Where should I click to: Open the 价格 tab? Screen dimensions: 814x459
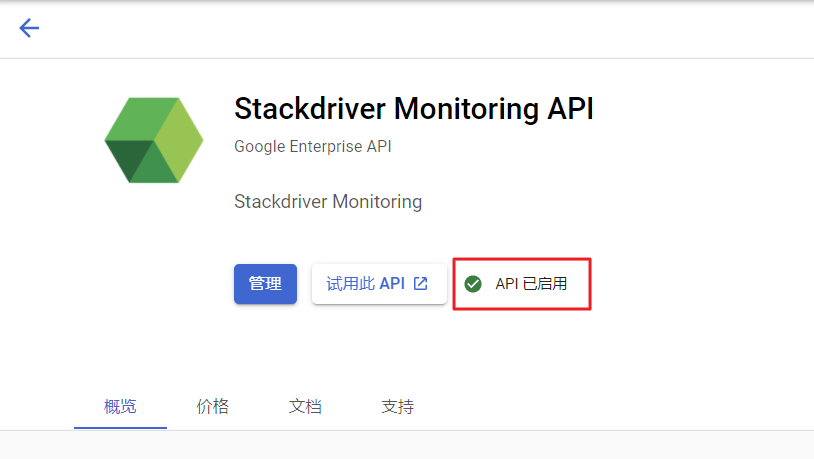(x=212, y=407)
